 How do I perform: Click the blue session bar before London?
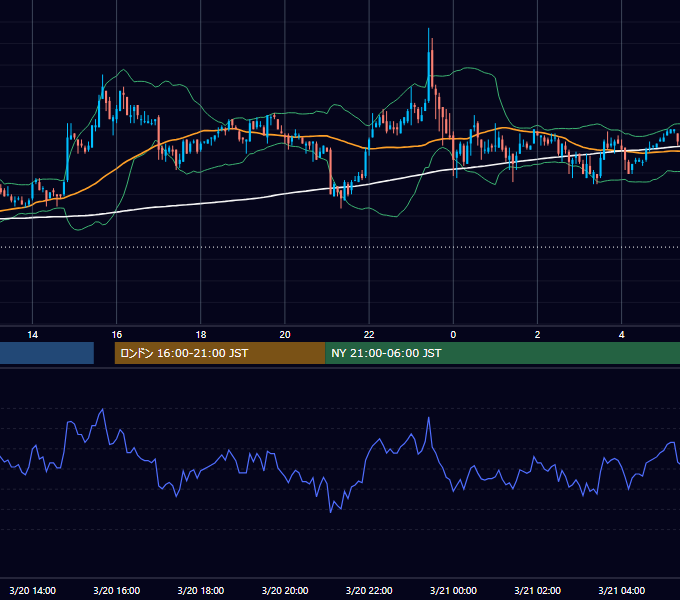pos(47,353)
